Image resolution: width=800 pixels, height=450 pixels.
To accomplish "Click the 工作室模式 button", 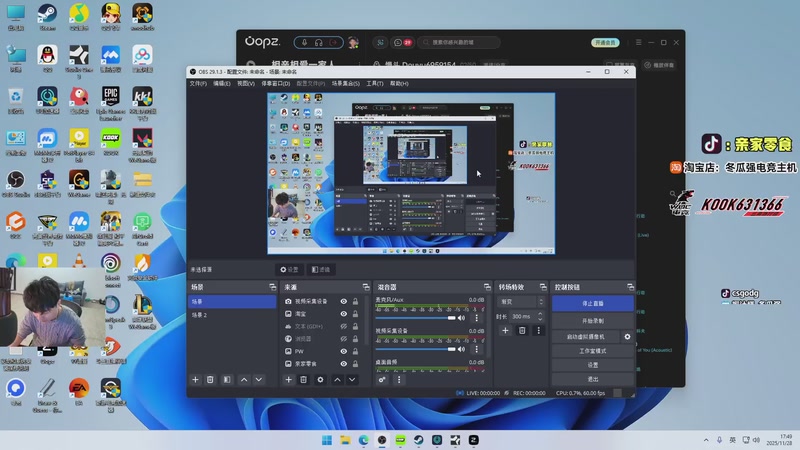I will pyautogui.click(x=592, y=351).
